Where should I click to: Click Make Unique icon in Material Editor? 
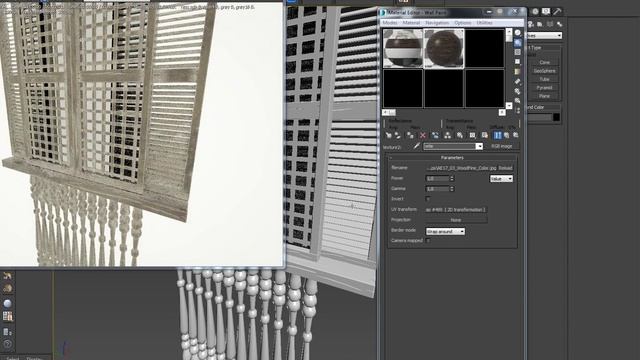click(447, 135)
